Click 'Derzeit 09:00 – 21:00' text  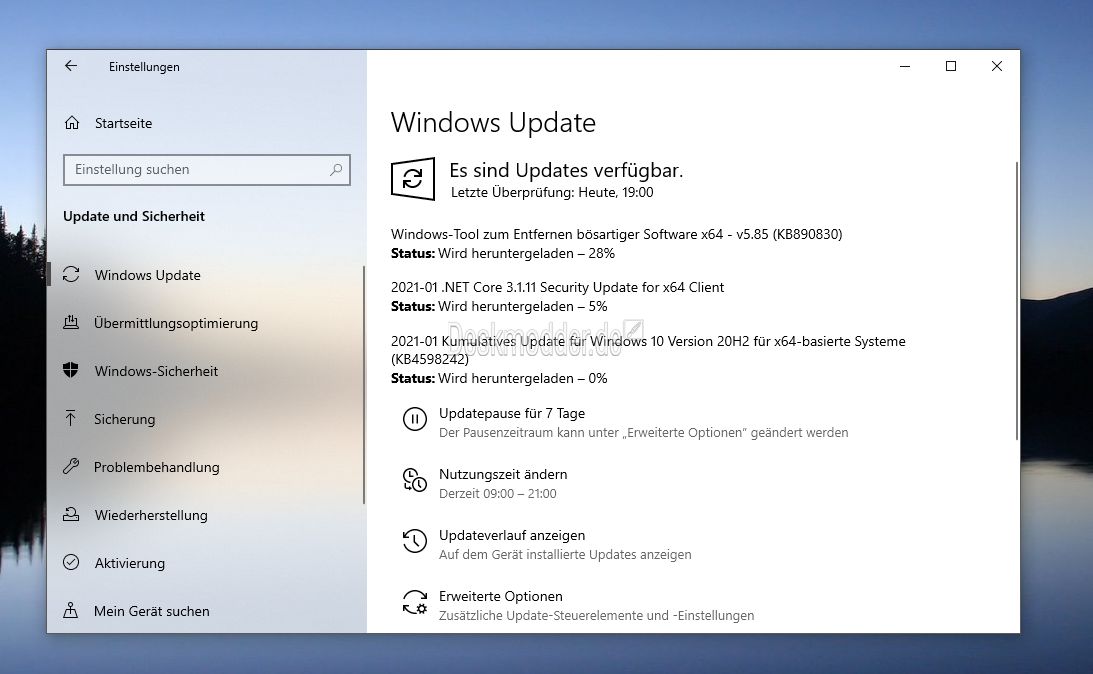click(x=498, y=493)
